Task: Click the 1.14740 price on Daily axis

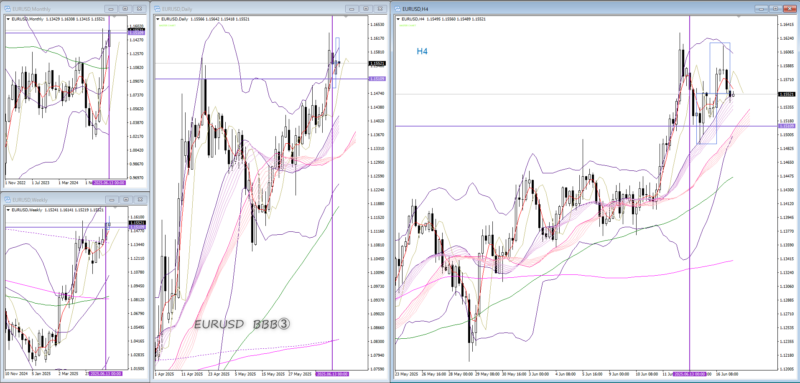Action: click(378, 94)
